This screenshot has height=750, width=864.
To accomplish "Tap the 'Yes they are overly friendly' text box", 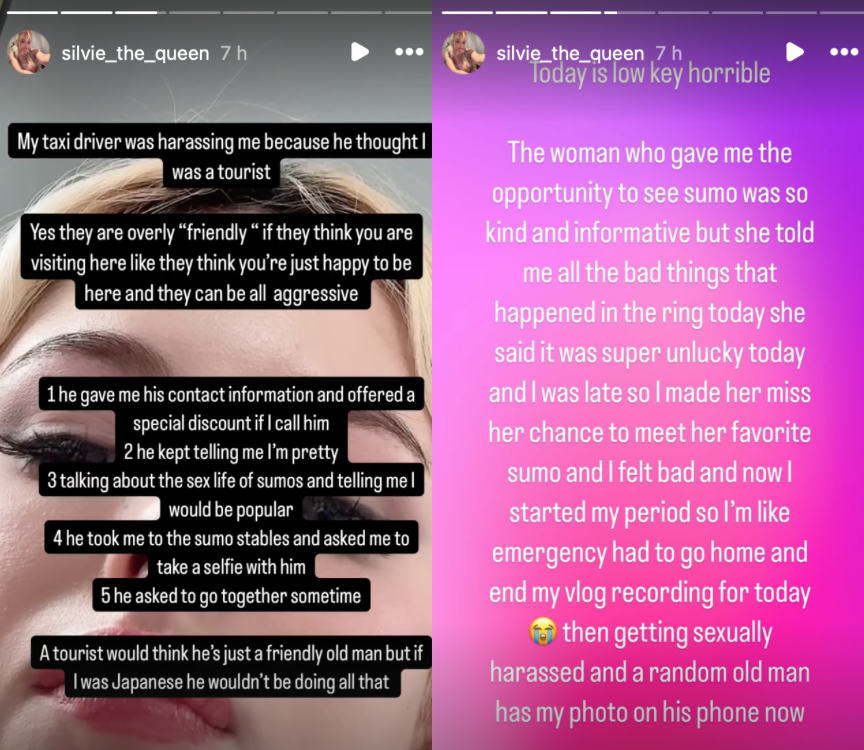I will click(x=222, y=262).
